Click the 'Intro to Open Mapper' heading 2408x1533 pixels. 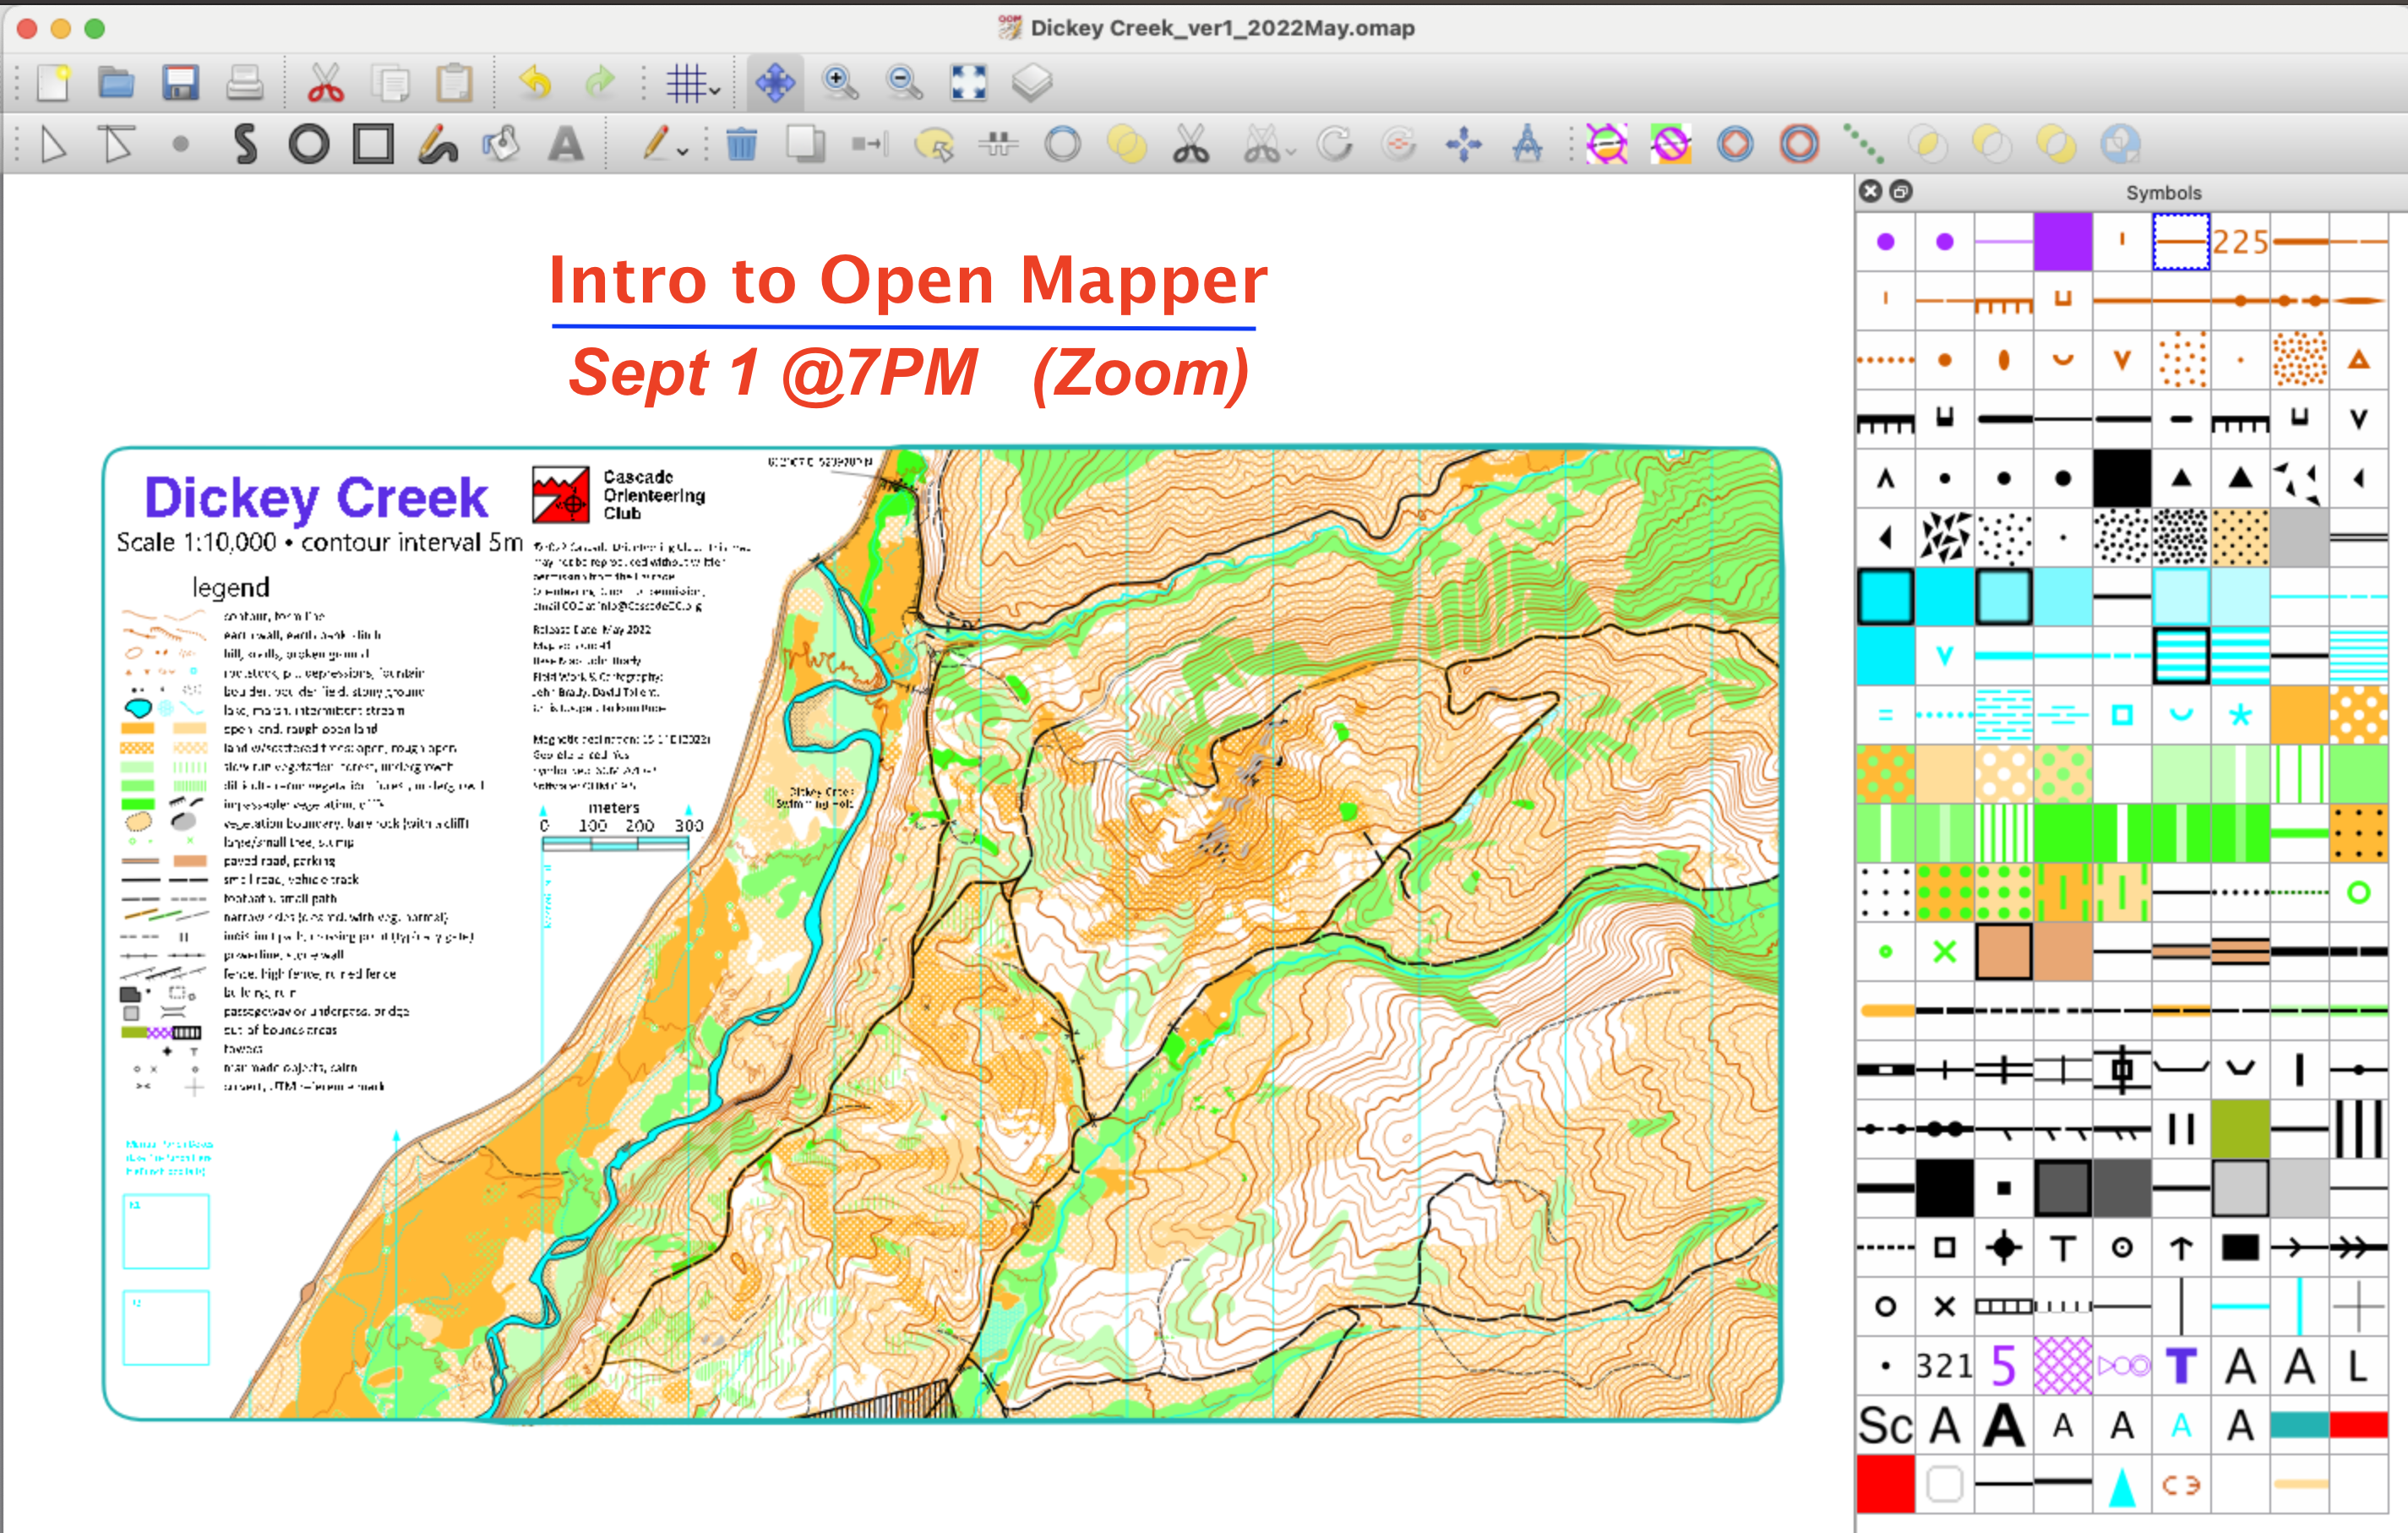[908, 280]
